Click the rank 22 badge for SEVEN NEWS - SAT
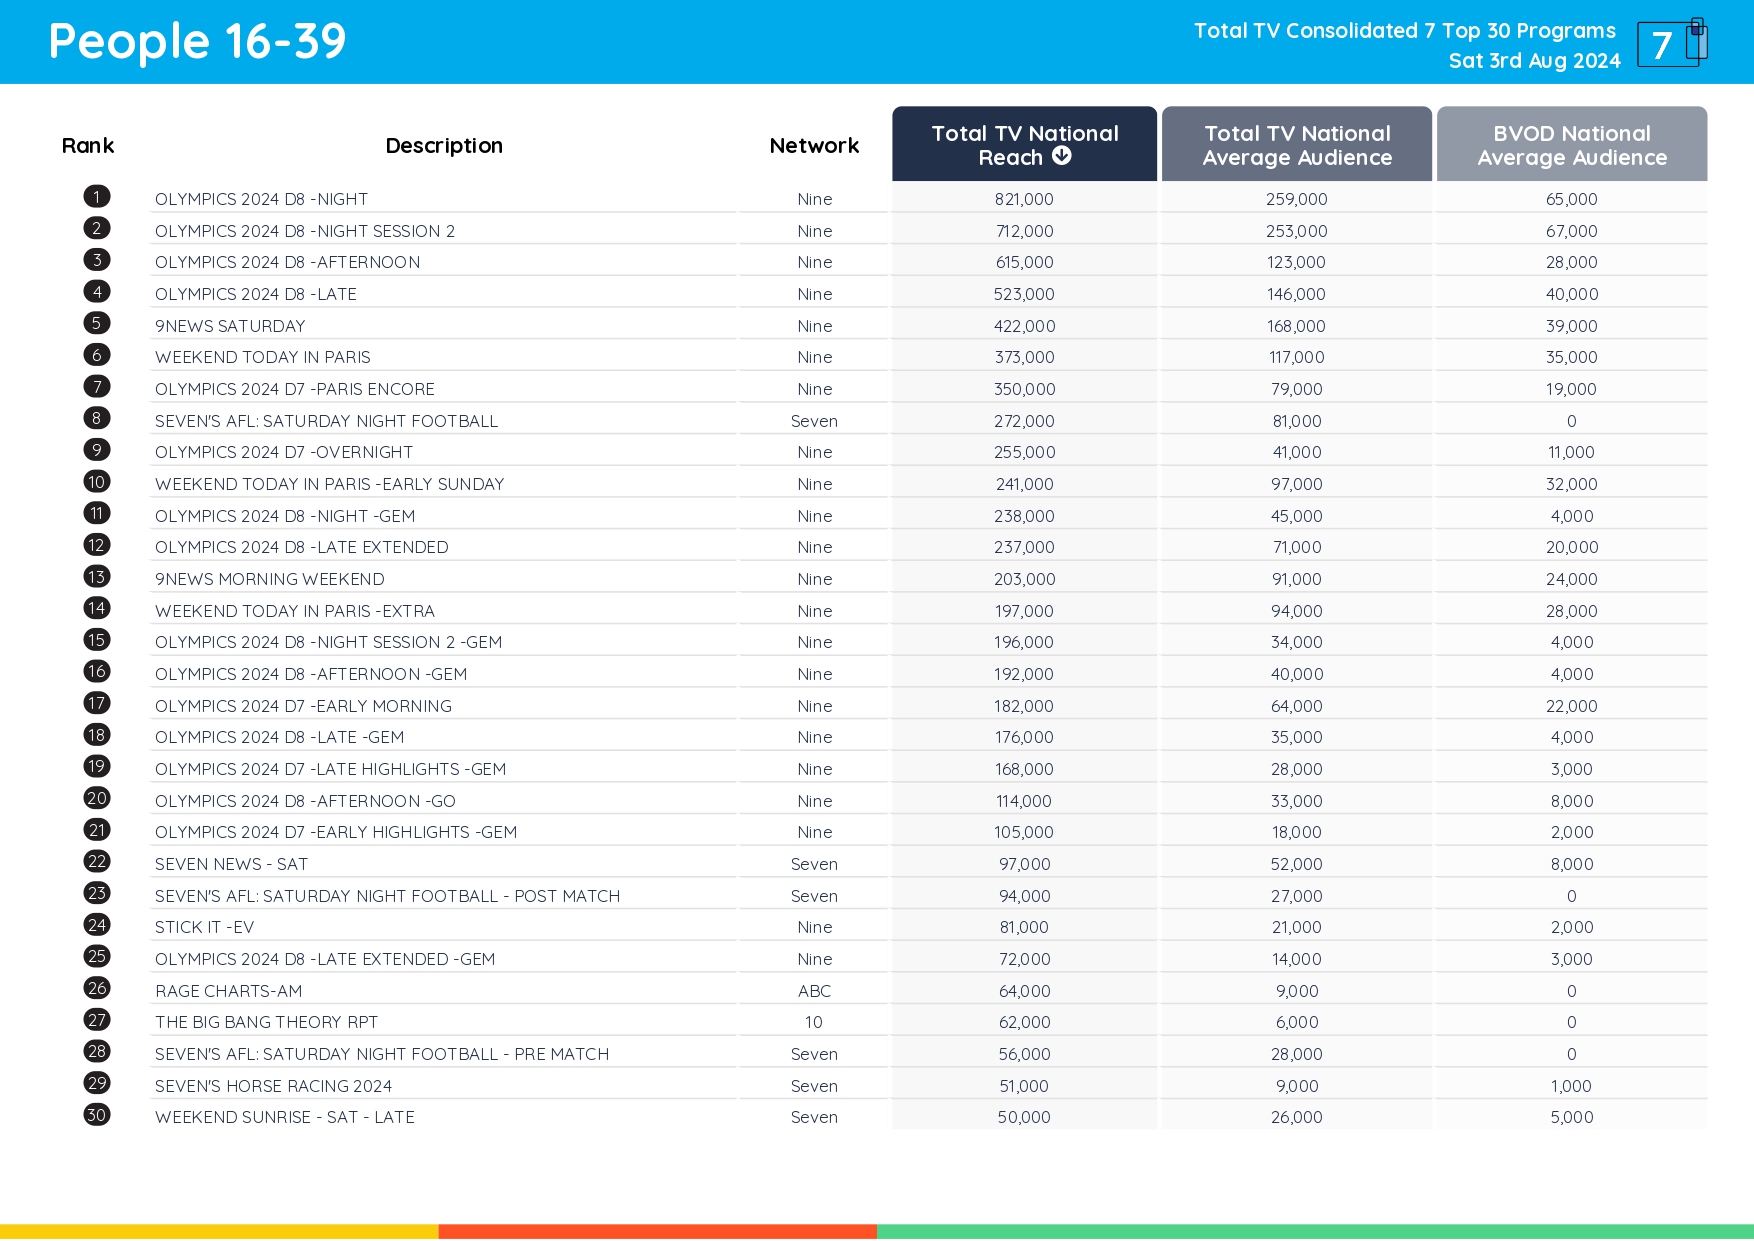 (x=96, y=862)
